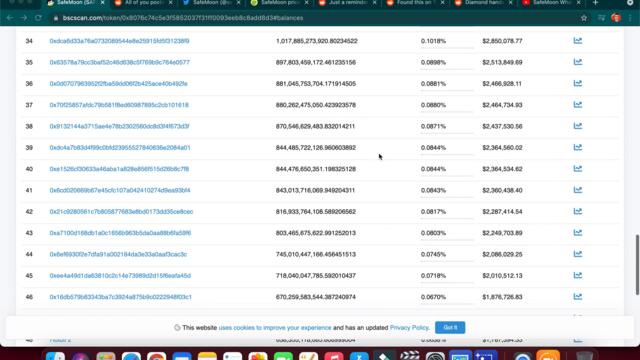640x360 pixels.
Task: Select quantity 881,045,753,704.171914505
Action: [316, 84]
